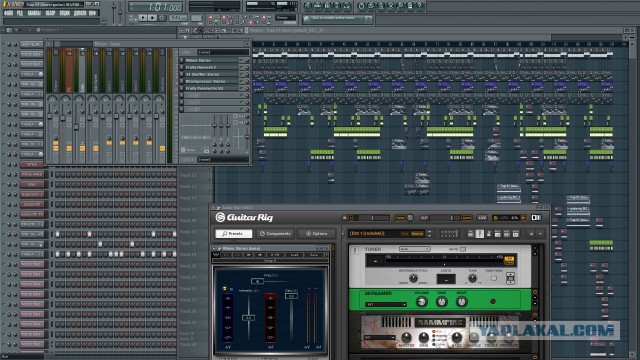Click the Guitar Rig logo

click(x=244, y=218)
